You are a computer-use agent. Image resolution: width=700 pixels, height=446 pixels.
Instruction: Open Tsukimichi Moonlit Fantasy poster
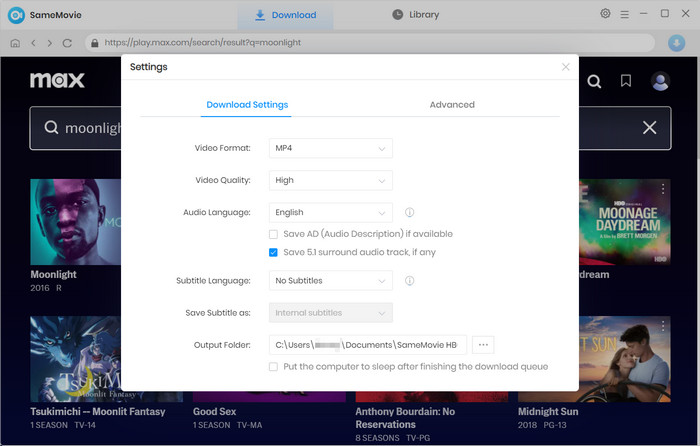coord(75,359)
